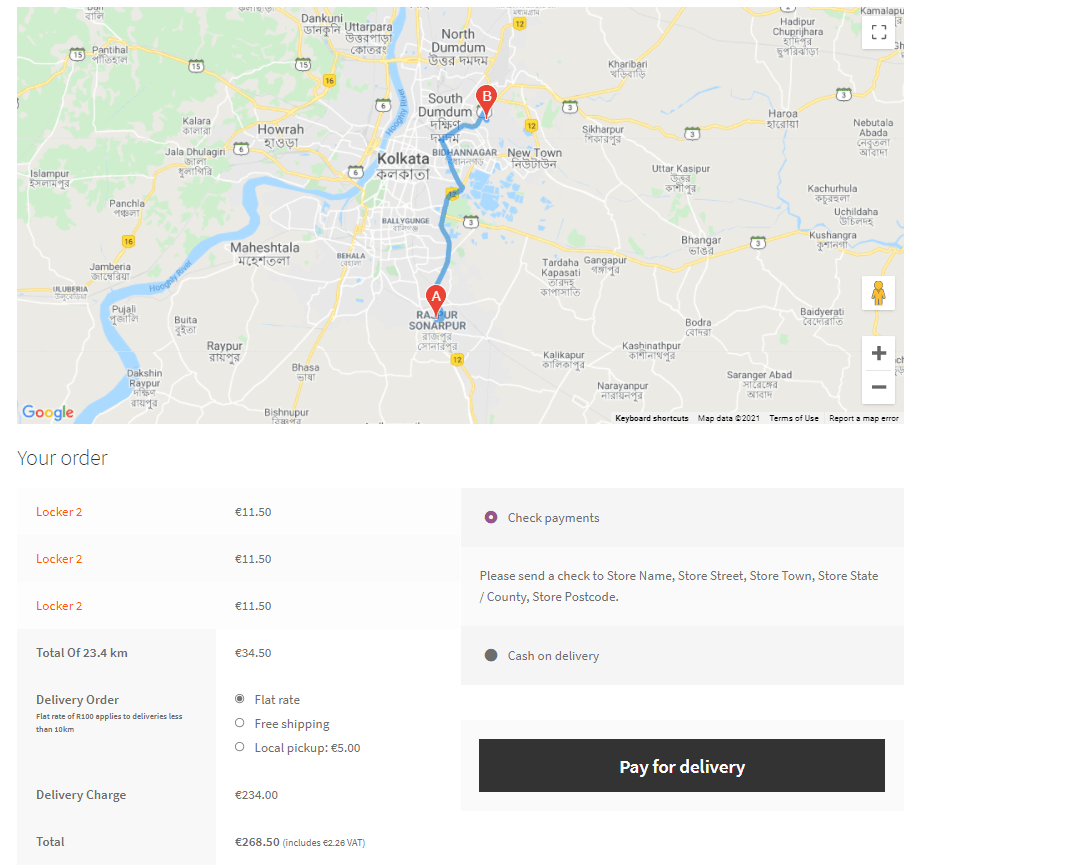1081x868 pixels.
Task: Click the Your order heading
Action: pos(62,458)
